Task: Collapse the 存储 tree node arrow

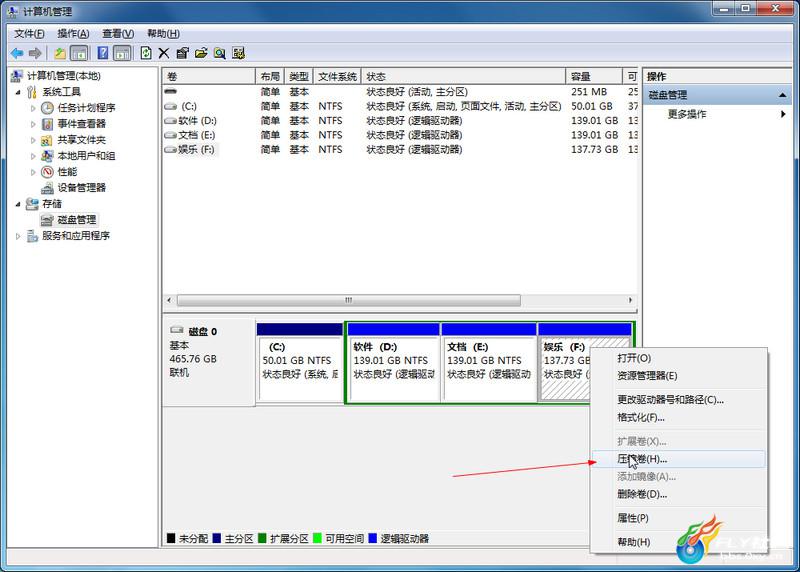Action: point(18,204)
